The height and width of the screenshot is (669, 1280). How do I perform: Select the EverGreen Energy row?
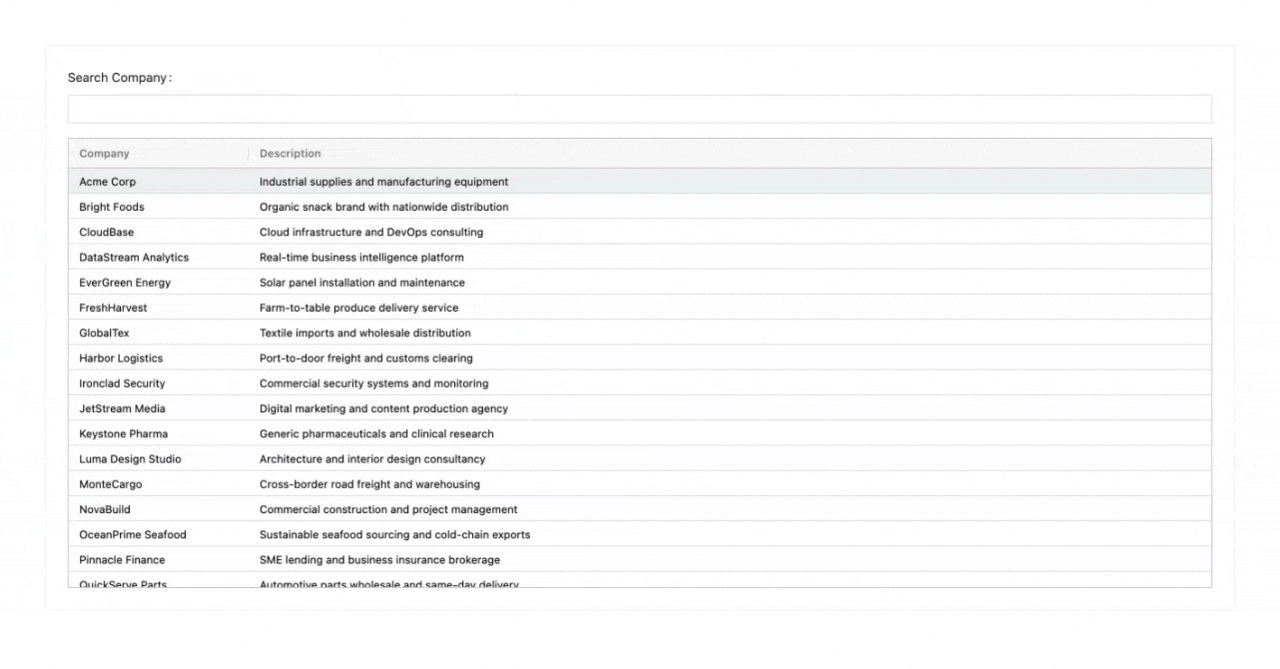click(125, 283)
